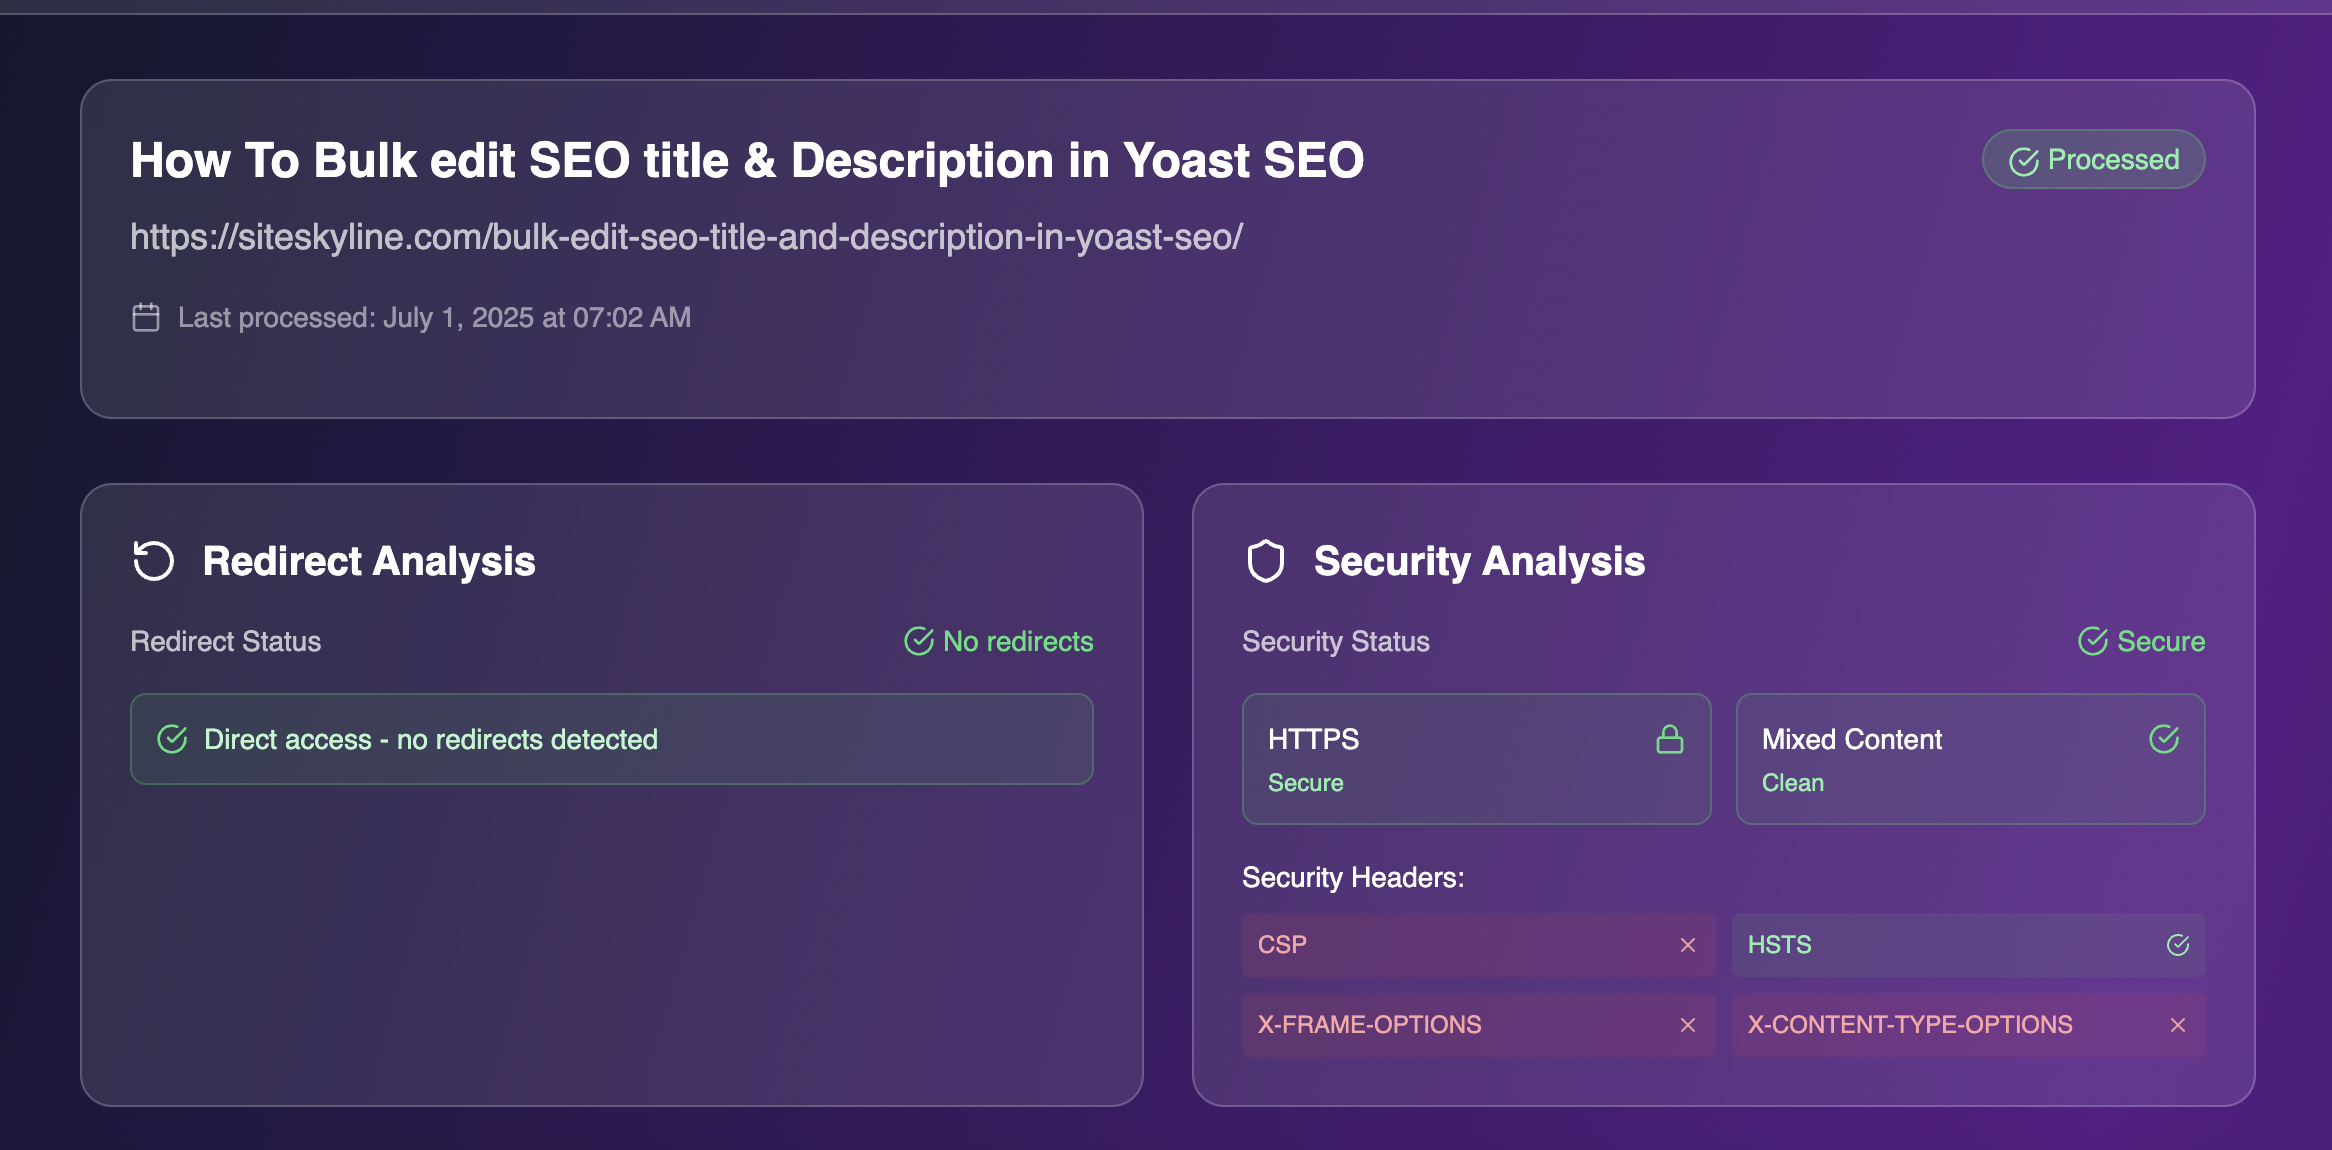Select the Mixed Content Clean card
2332x1150 pixels.
[x=1970, y=759]
